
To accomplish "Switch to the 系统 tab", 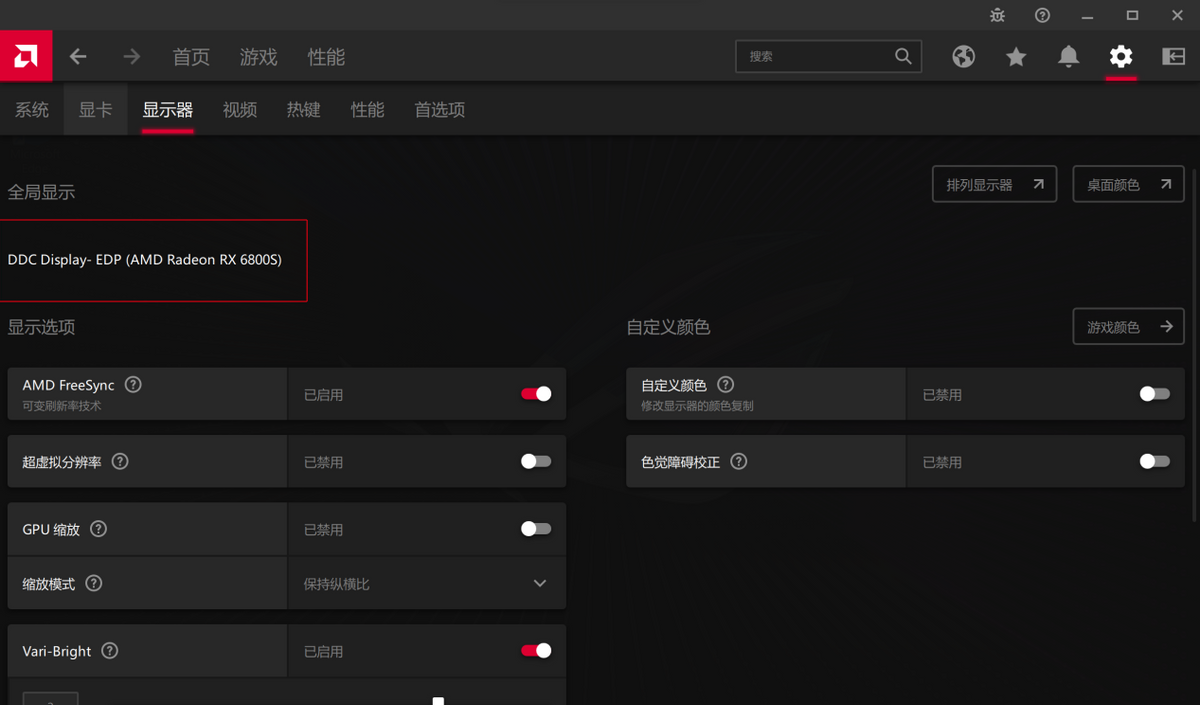I will pyautogui.click(x=32, y=110).
